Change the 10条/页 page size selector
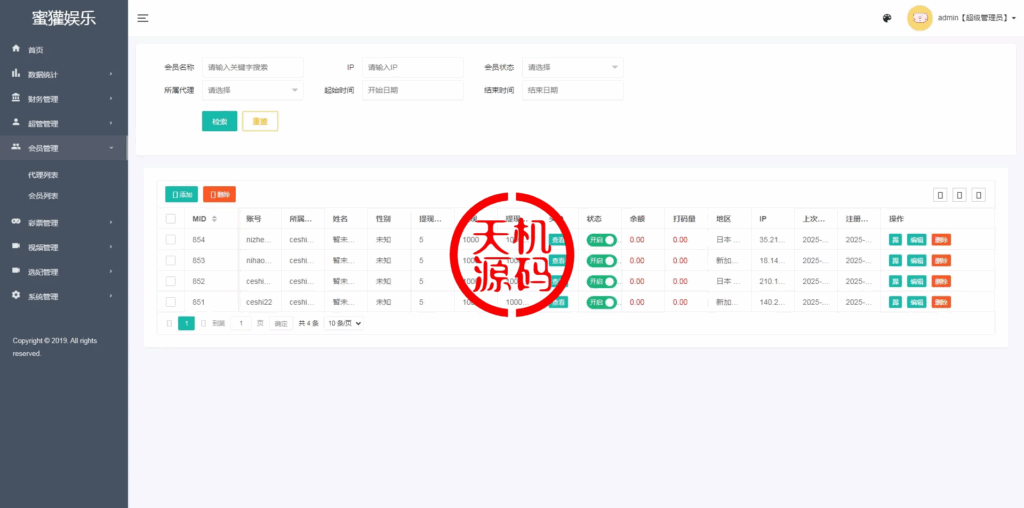Image resolution: width=1024 pixels, height=508 pixels. [x=343, y=323]
